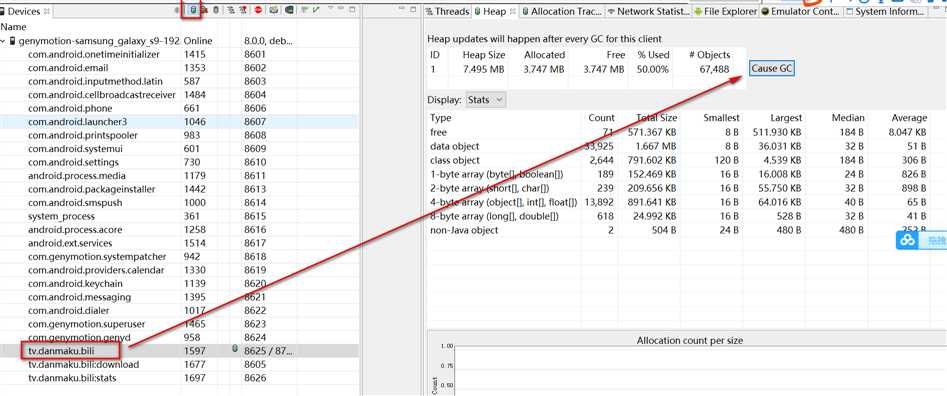Select the 'non-Java object' stats row

[x=678, y=230]
